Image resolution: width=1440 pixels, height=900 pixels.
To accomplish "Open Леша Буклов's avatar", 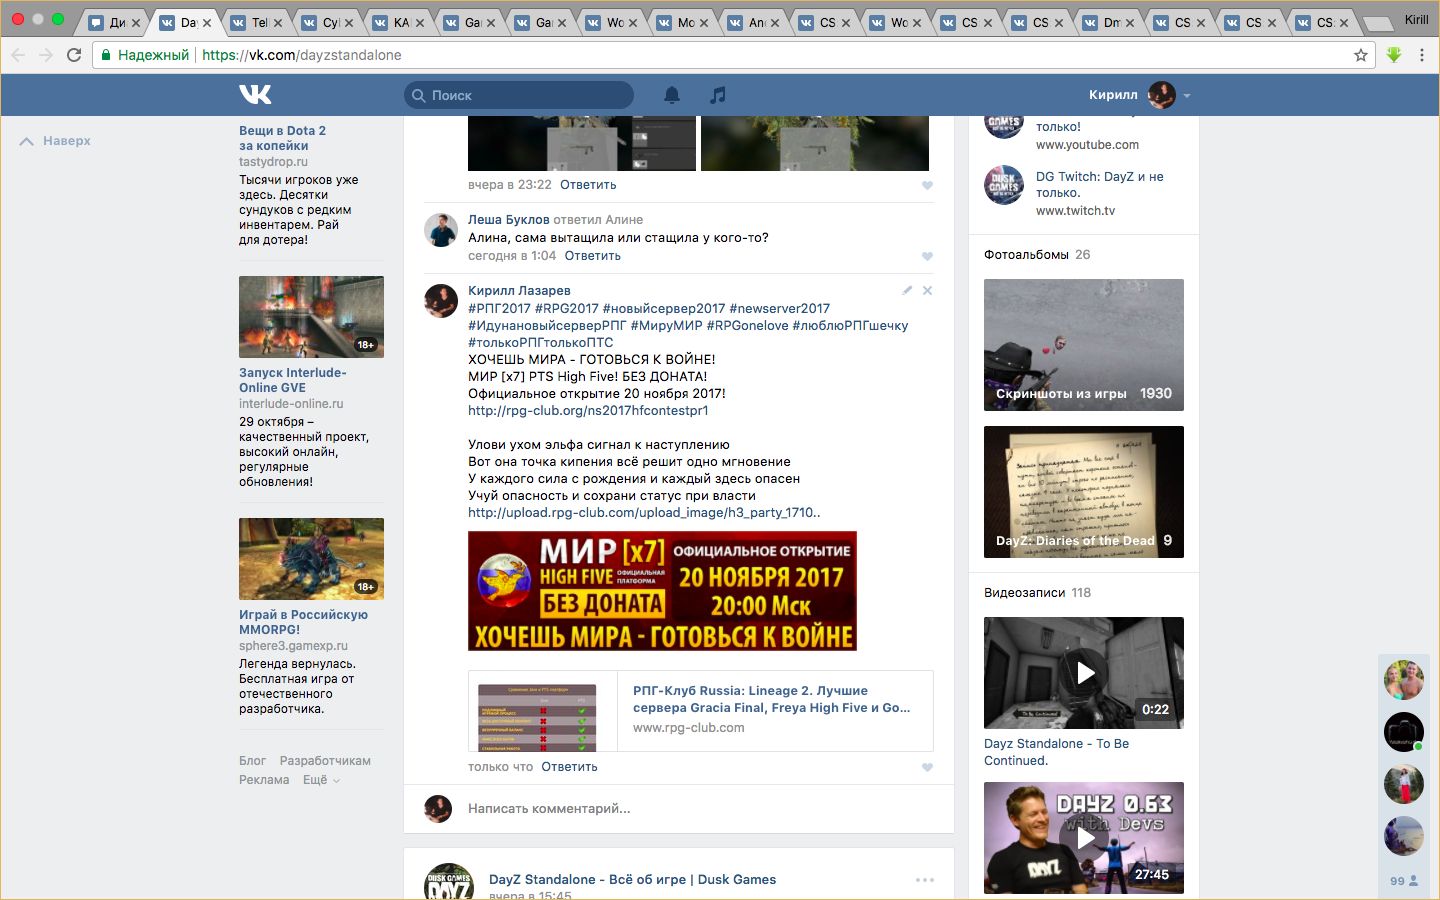I will click(x=441, y=230).
